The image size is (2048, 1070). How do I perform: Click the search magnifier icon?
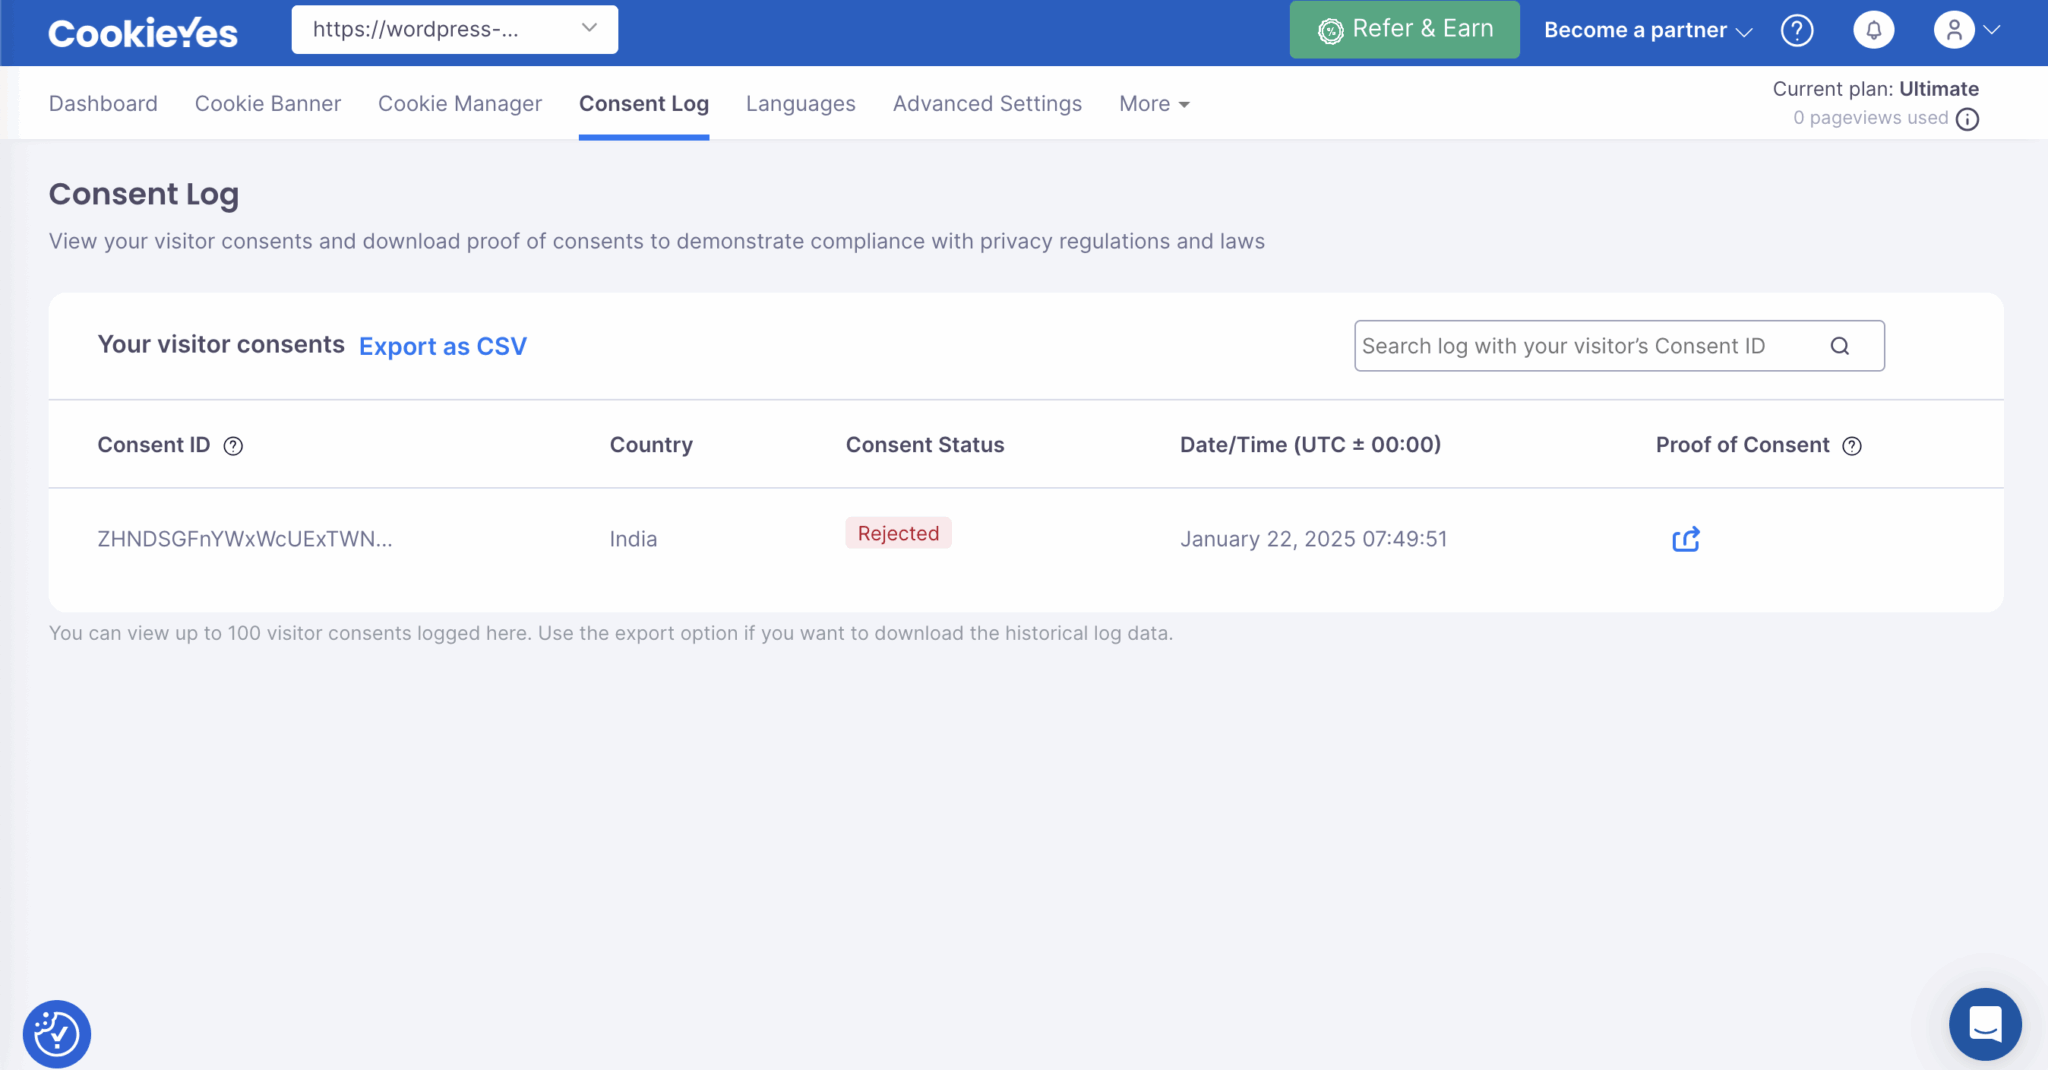coord(1841,346)
